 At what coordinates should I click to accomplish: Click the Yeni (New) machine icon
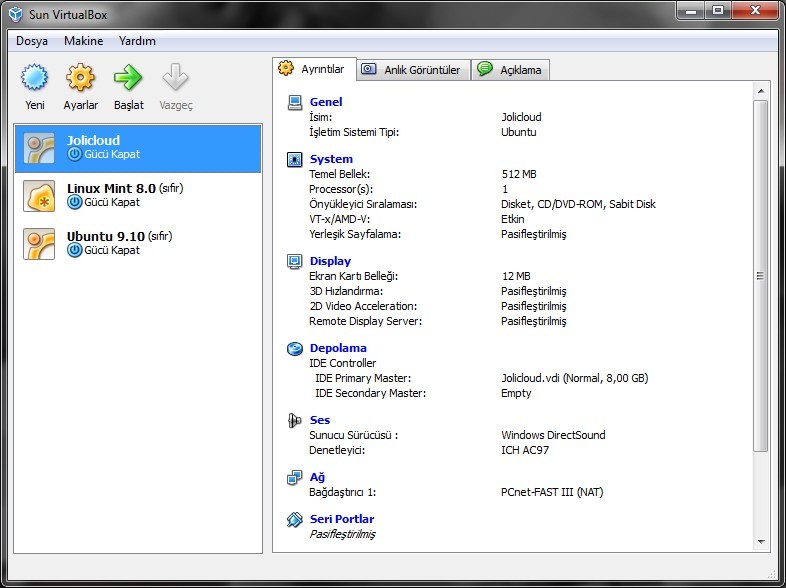point(35,77)
